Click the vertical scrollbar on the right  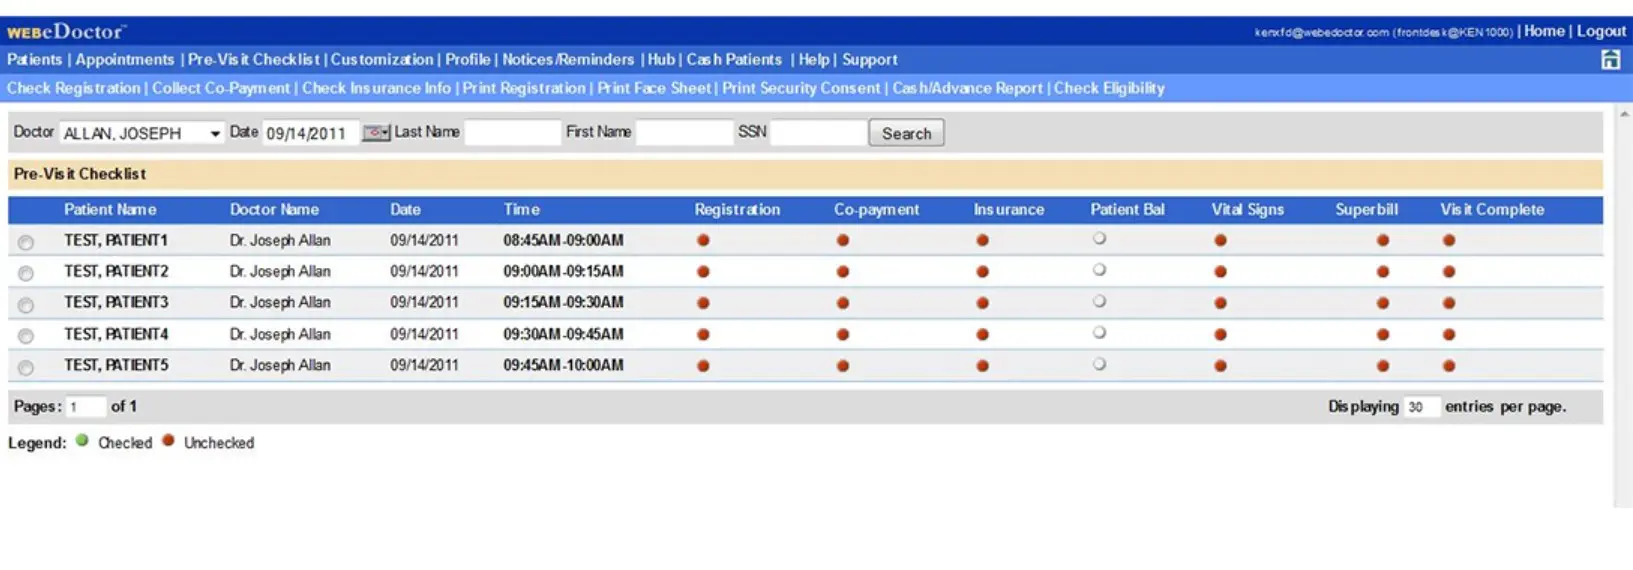[x=1623, y=300]
